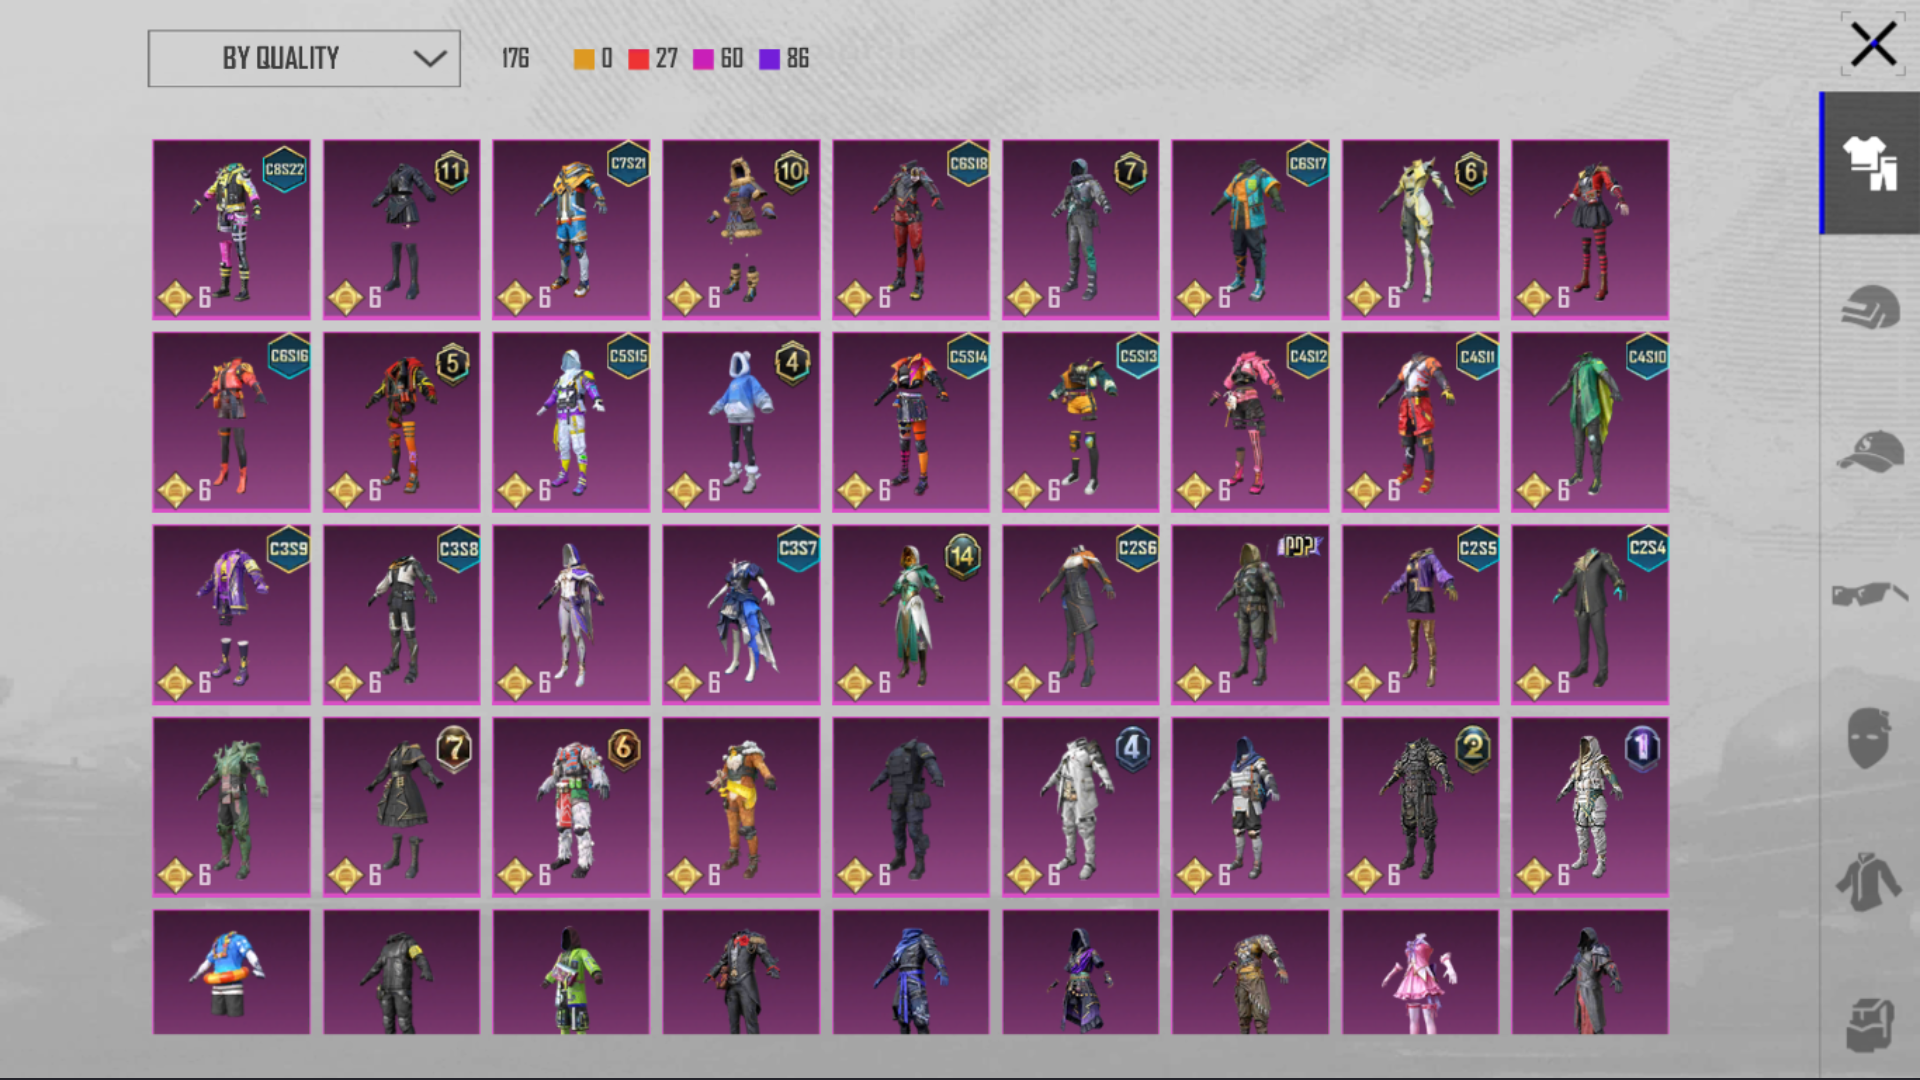Screen dimensions: 1920x1080
Task: Select the C5S15 outfit
Action: click(571, 422)
